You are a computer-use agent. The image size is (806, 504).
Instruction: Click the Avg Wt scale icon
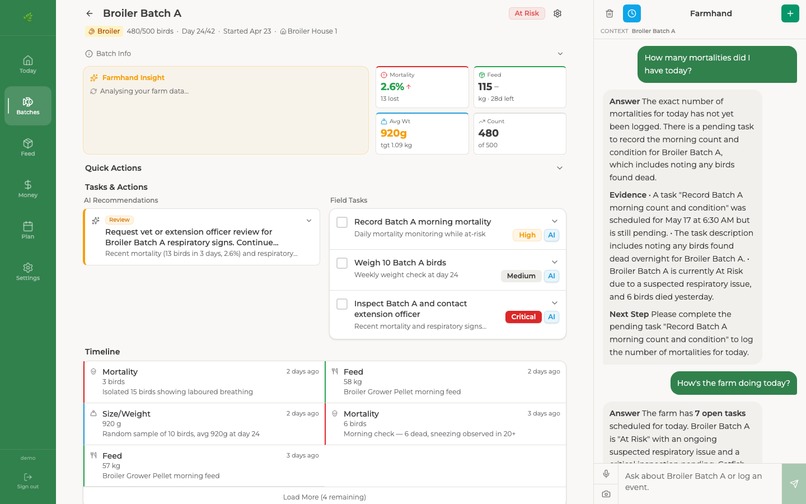point(383,121)
